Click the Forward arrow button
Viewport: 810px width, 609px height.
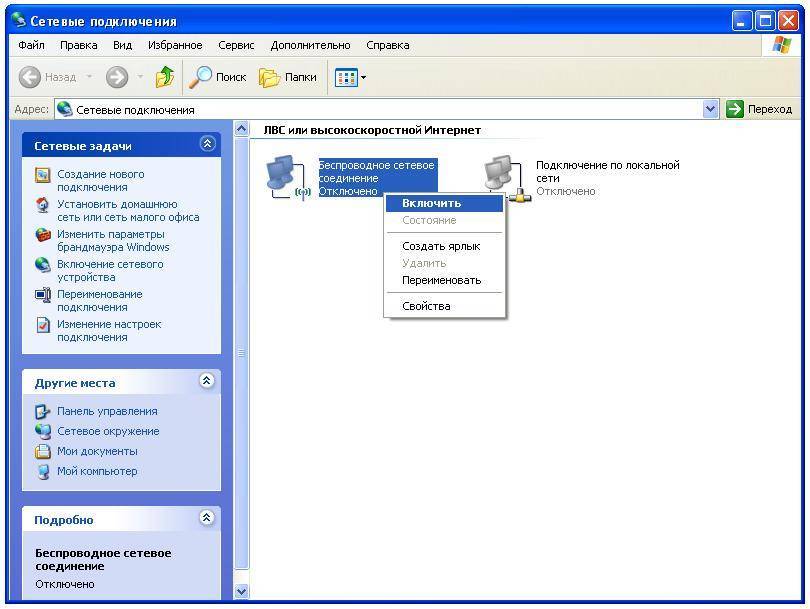117,77
